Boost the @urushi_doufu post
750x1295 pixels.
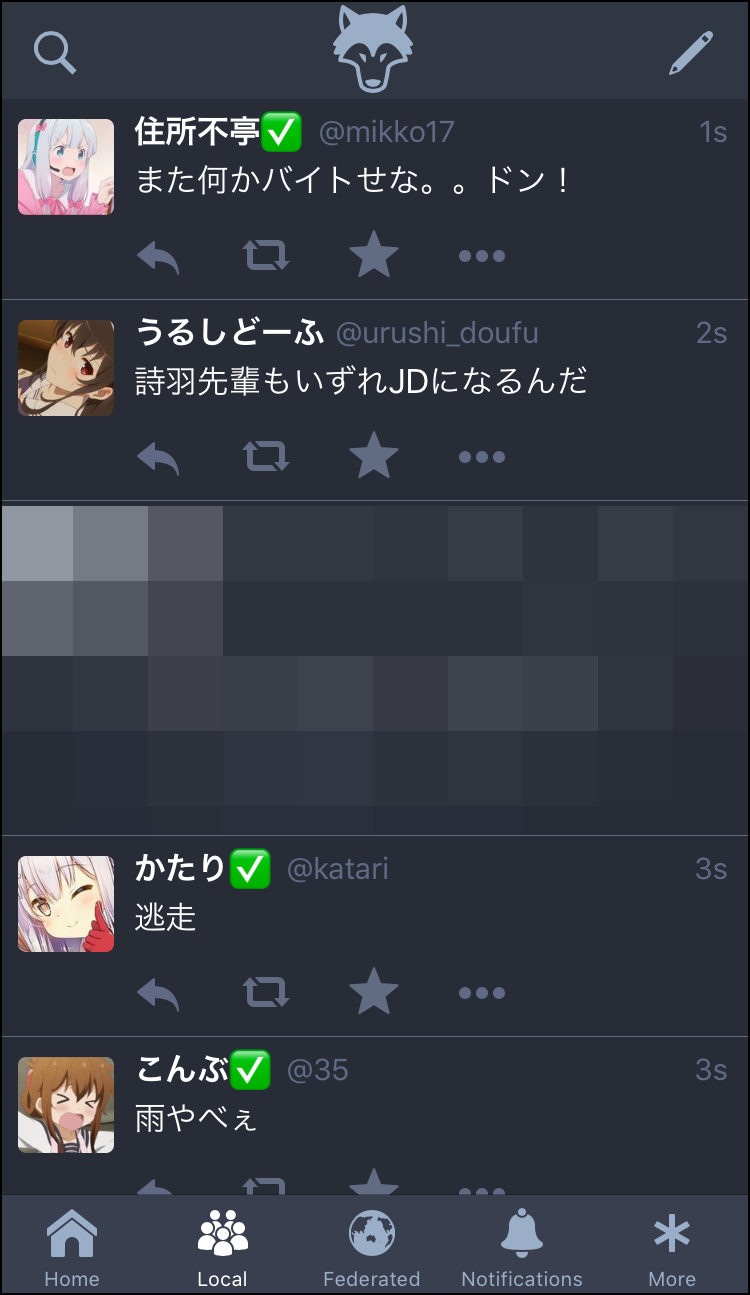267,457
